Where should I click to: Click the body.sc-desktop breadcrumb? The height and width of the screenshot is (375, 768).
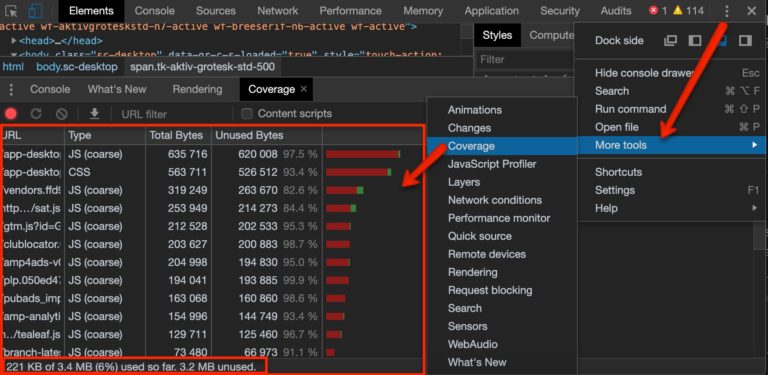(x=77, y=67)
